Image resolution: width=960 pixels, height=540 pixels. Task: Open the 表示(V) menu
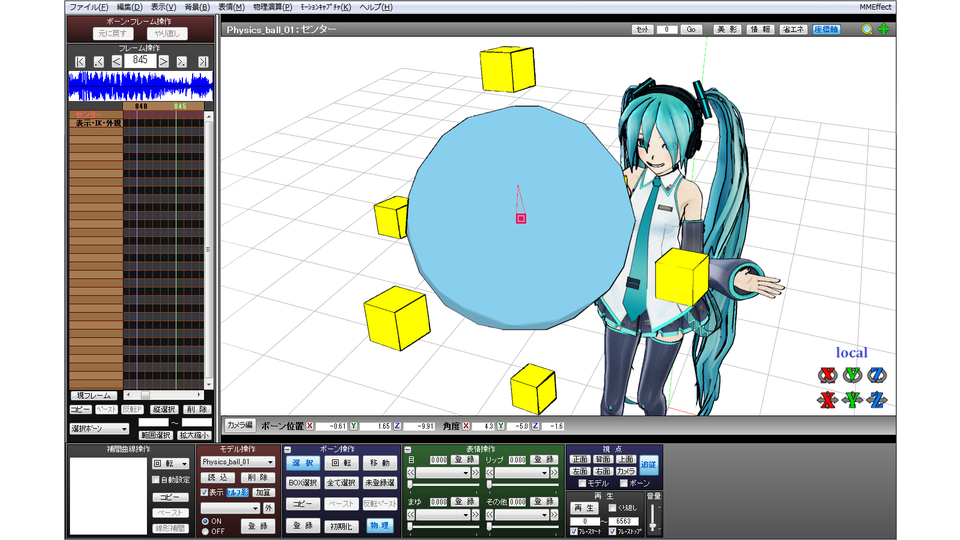(163, 7)
